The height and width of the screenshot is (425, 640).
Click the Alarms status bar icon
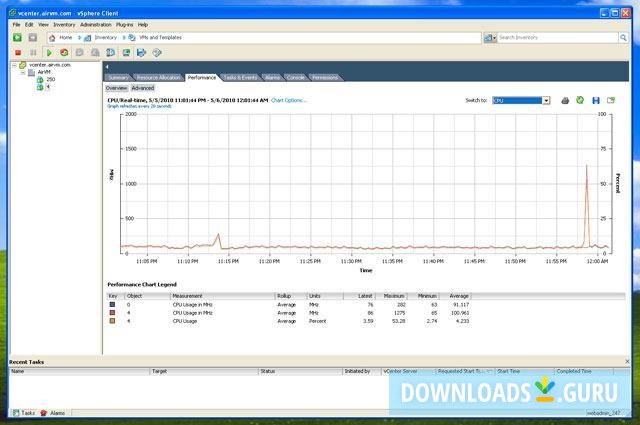pos(44,413)
